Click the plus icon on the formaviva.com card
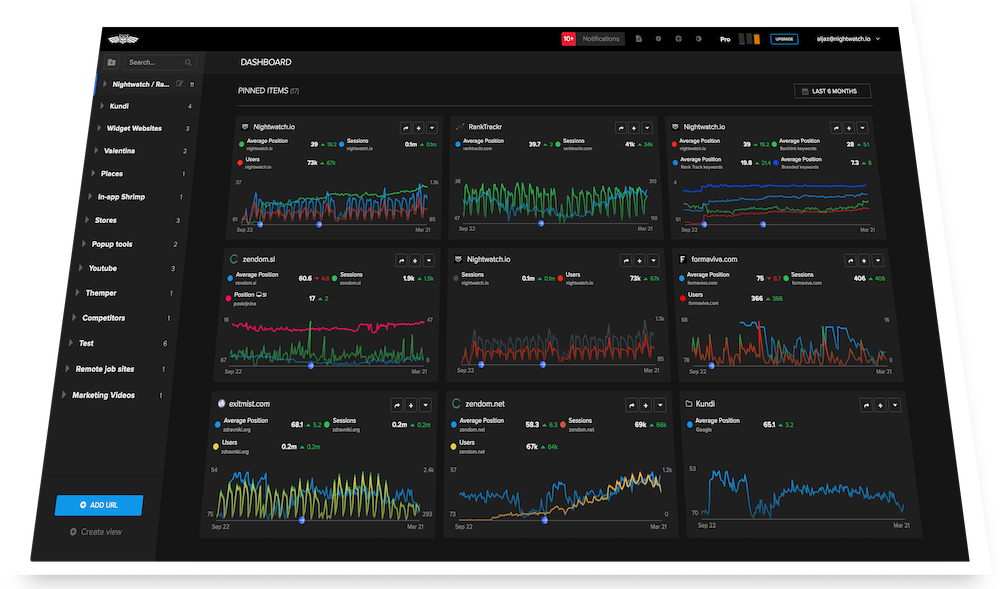 click(864, 260)
